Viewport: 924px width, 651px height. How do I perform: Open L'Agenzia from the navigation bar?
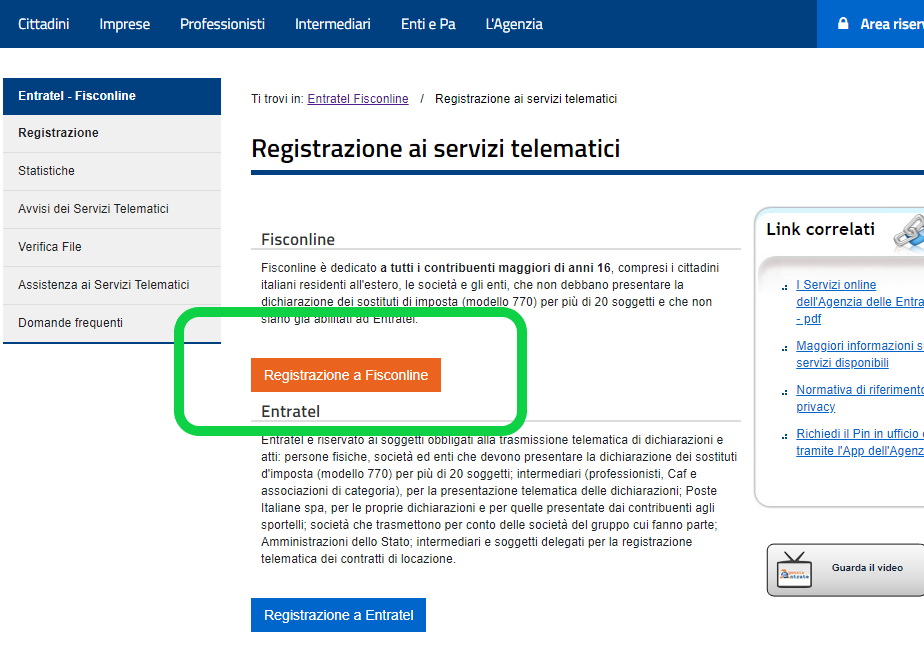click(514, 24)
